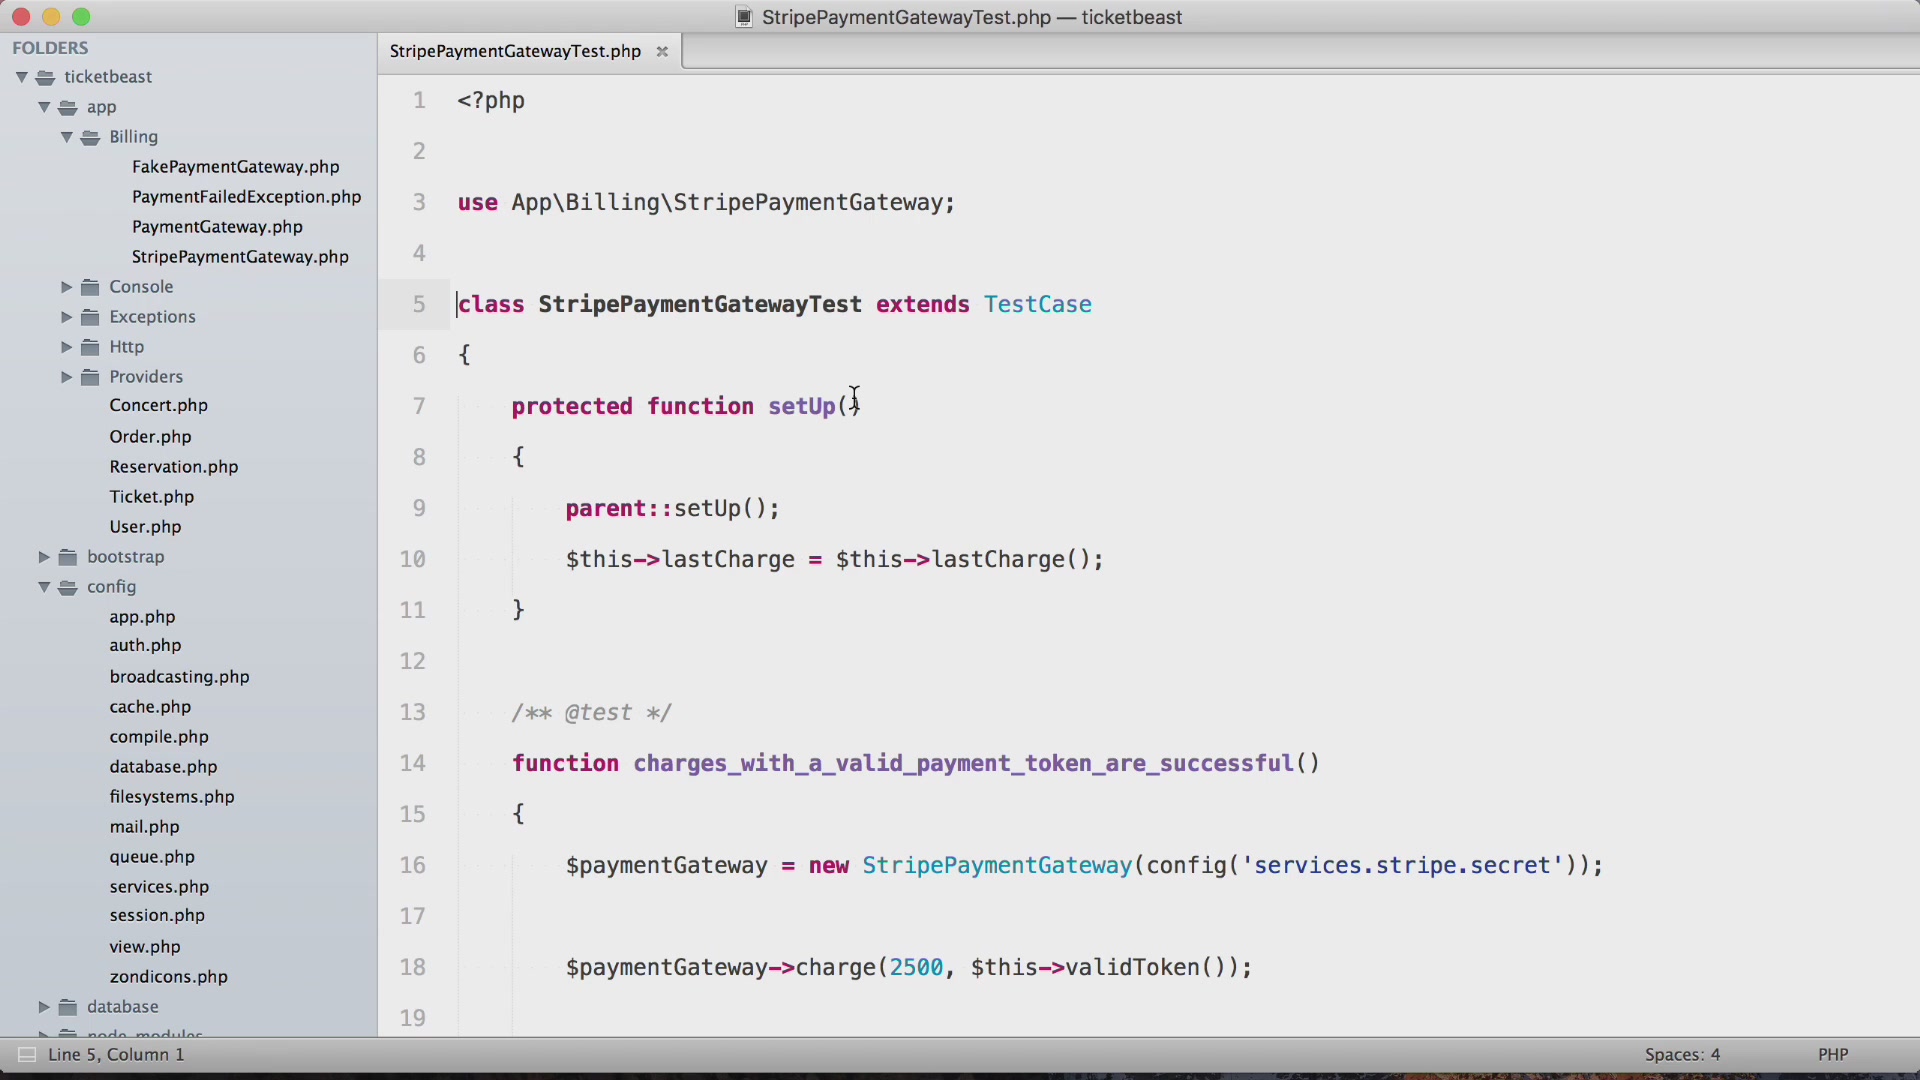This screenshot has width=1920, height=1080.
Task: Open filesystems.php config file
Action: (172, 797)
